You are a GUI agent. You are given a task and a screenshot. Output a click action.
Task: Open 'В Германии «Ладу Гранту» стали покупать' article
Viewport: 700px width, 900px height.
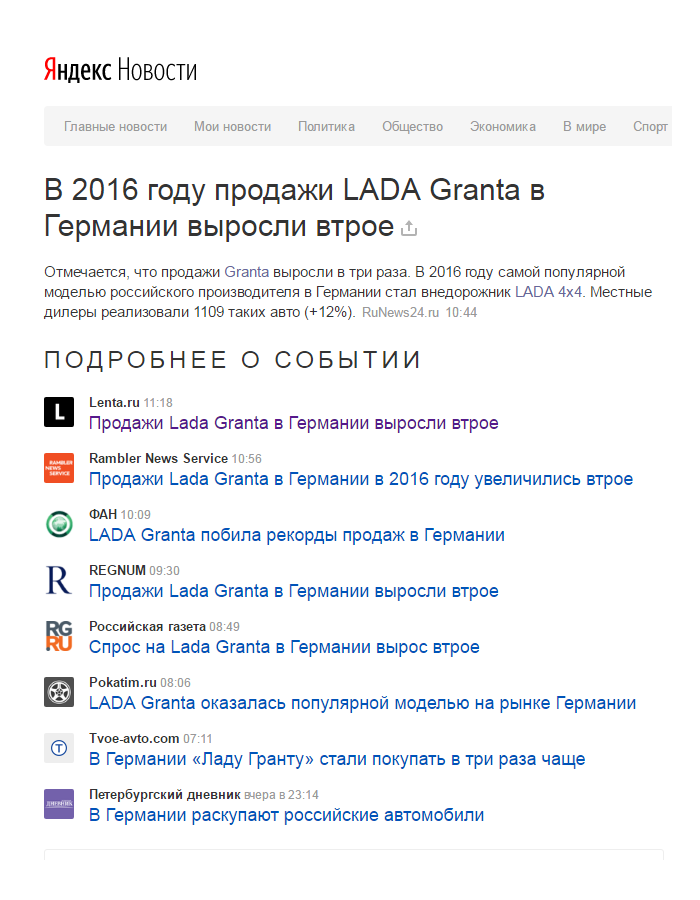(337, 759)
